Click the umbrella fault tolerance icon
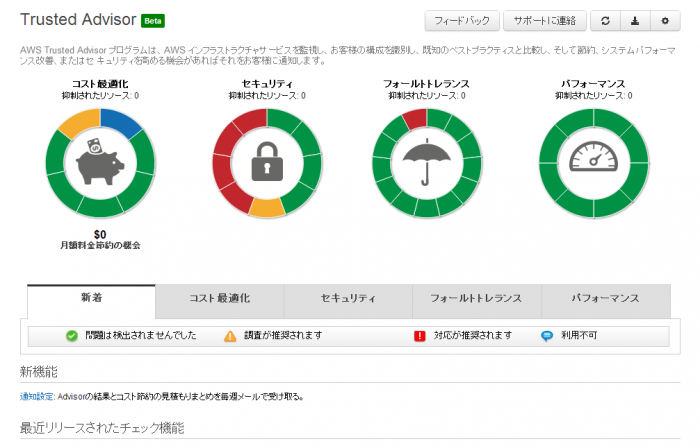The height and width of the screenshot is (446, 700). pos(427,162)
